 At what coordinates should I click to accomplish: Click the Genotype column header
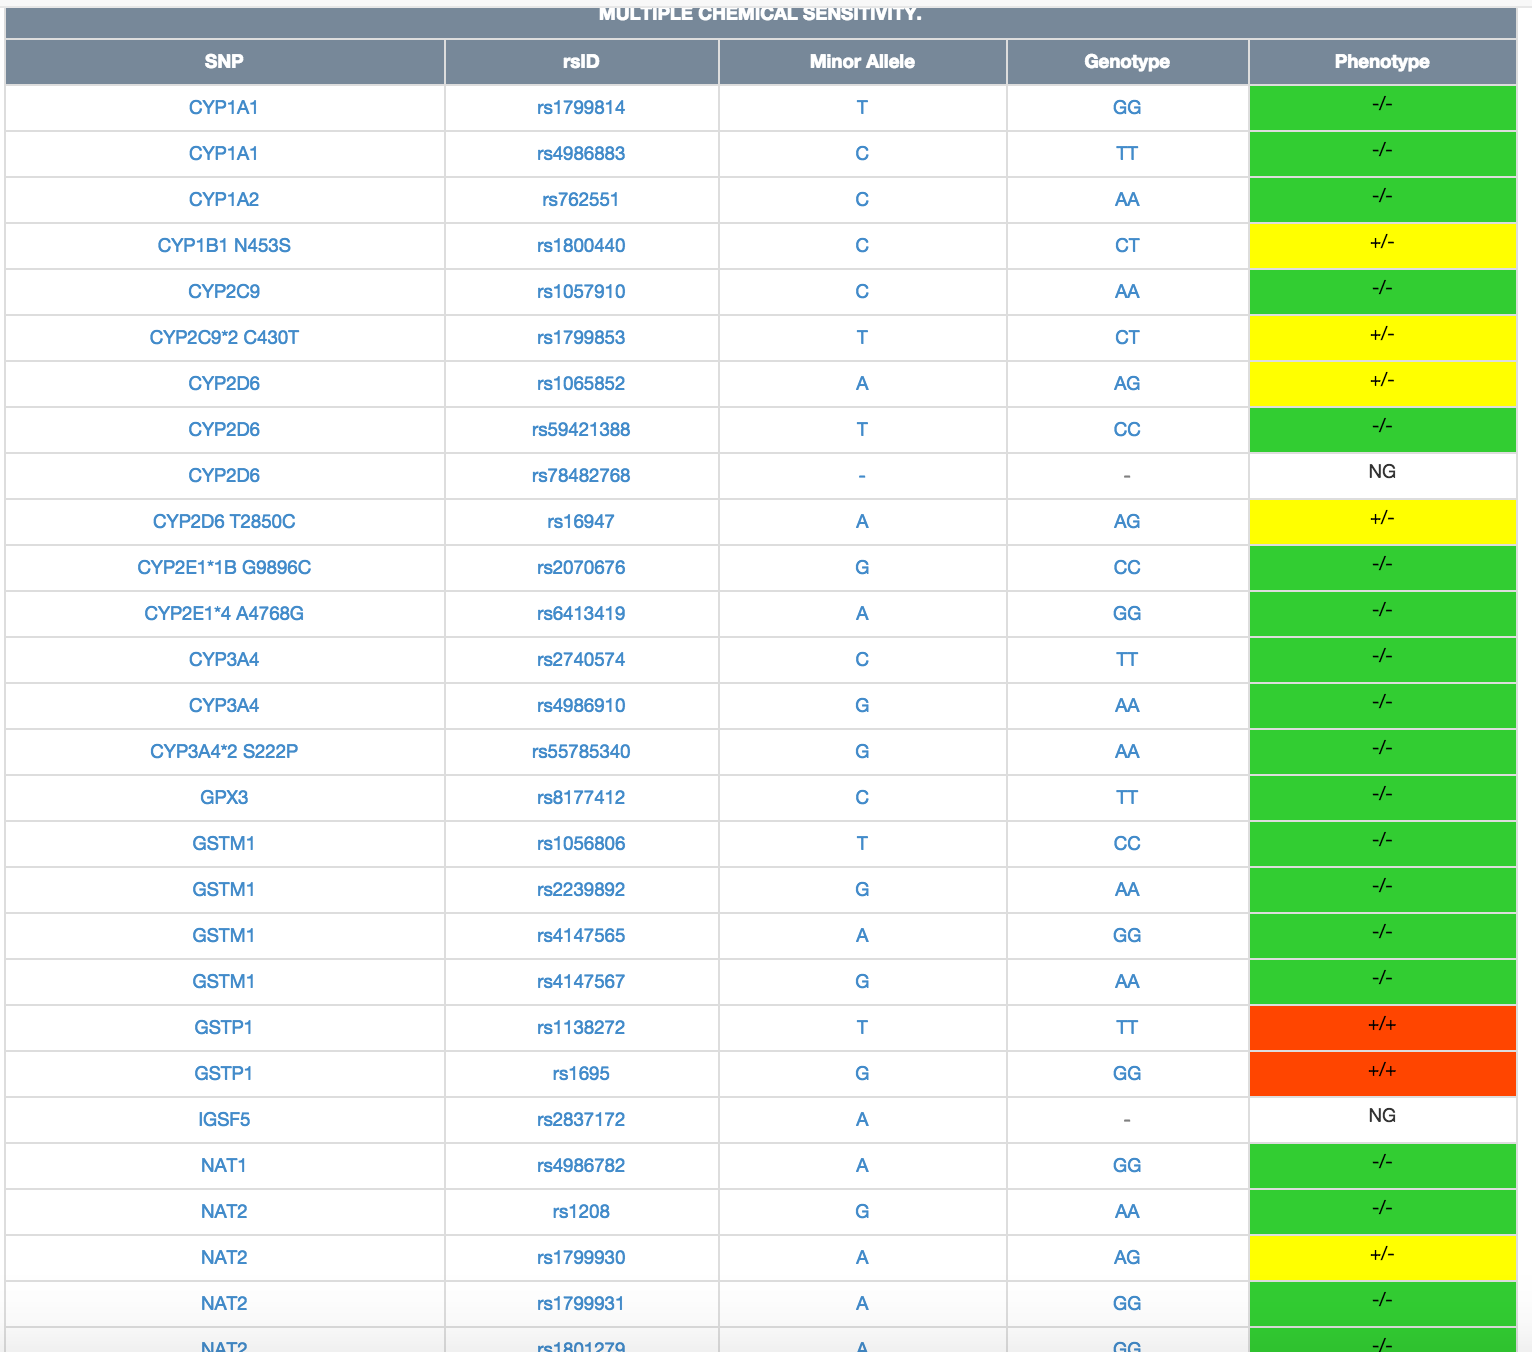(1126, 62)
